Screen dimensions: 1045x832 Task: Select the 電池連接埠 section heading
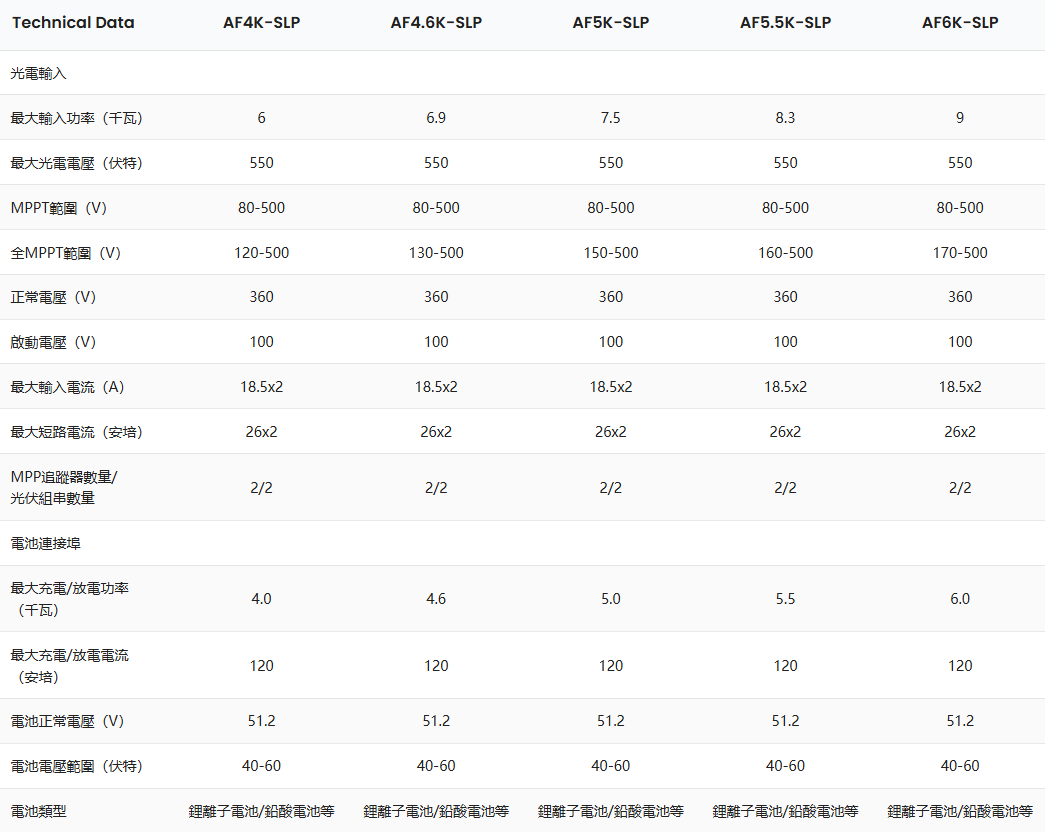point(46,543)
